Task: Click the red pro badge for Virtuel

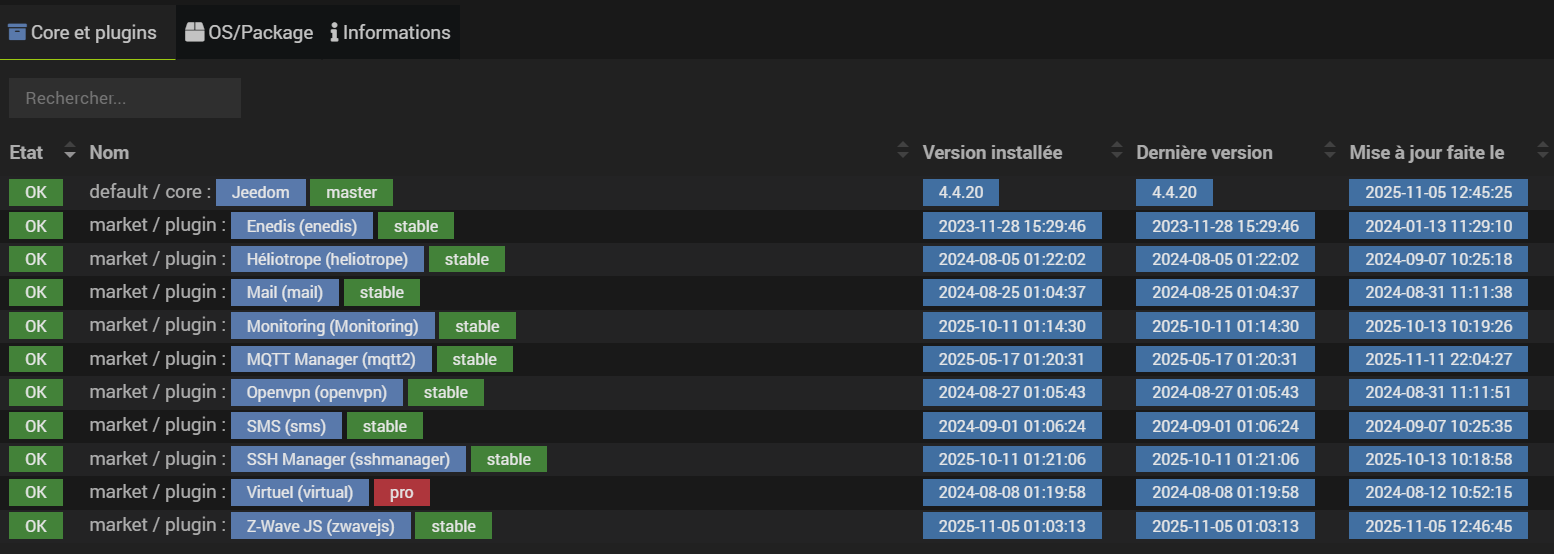Action: point(402,492)
